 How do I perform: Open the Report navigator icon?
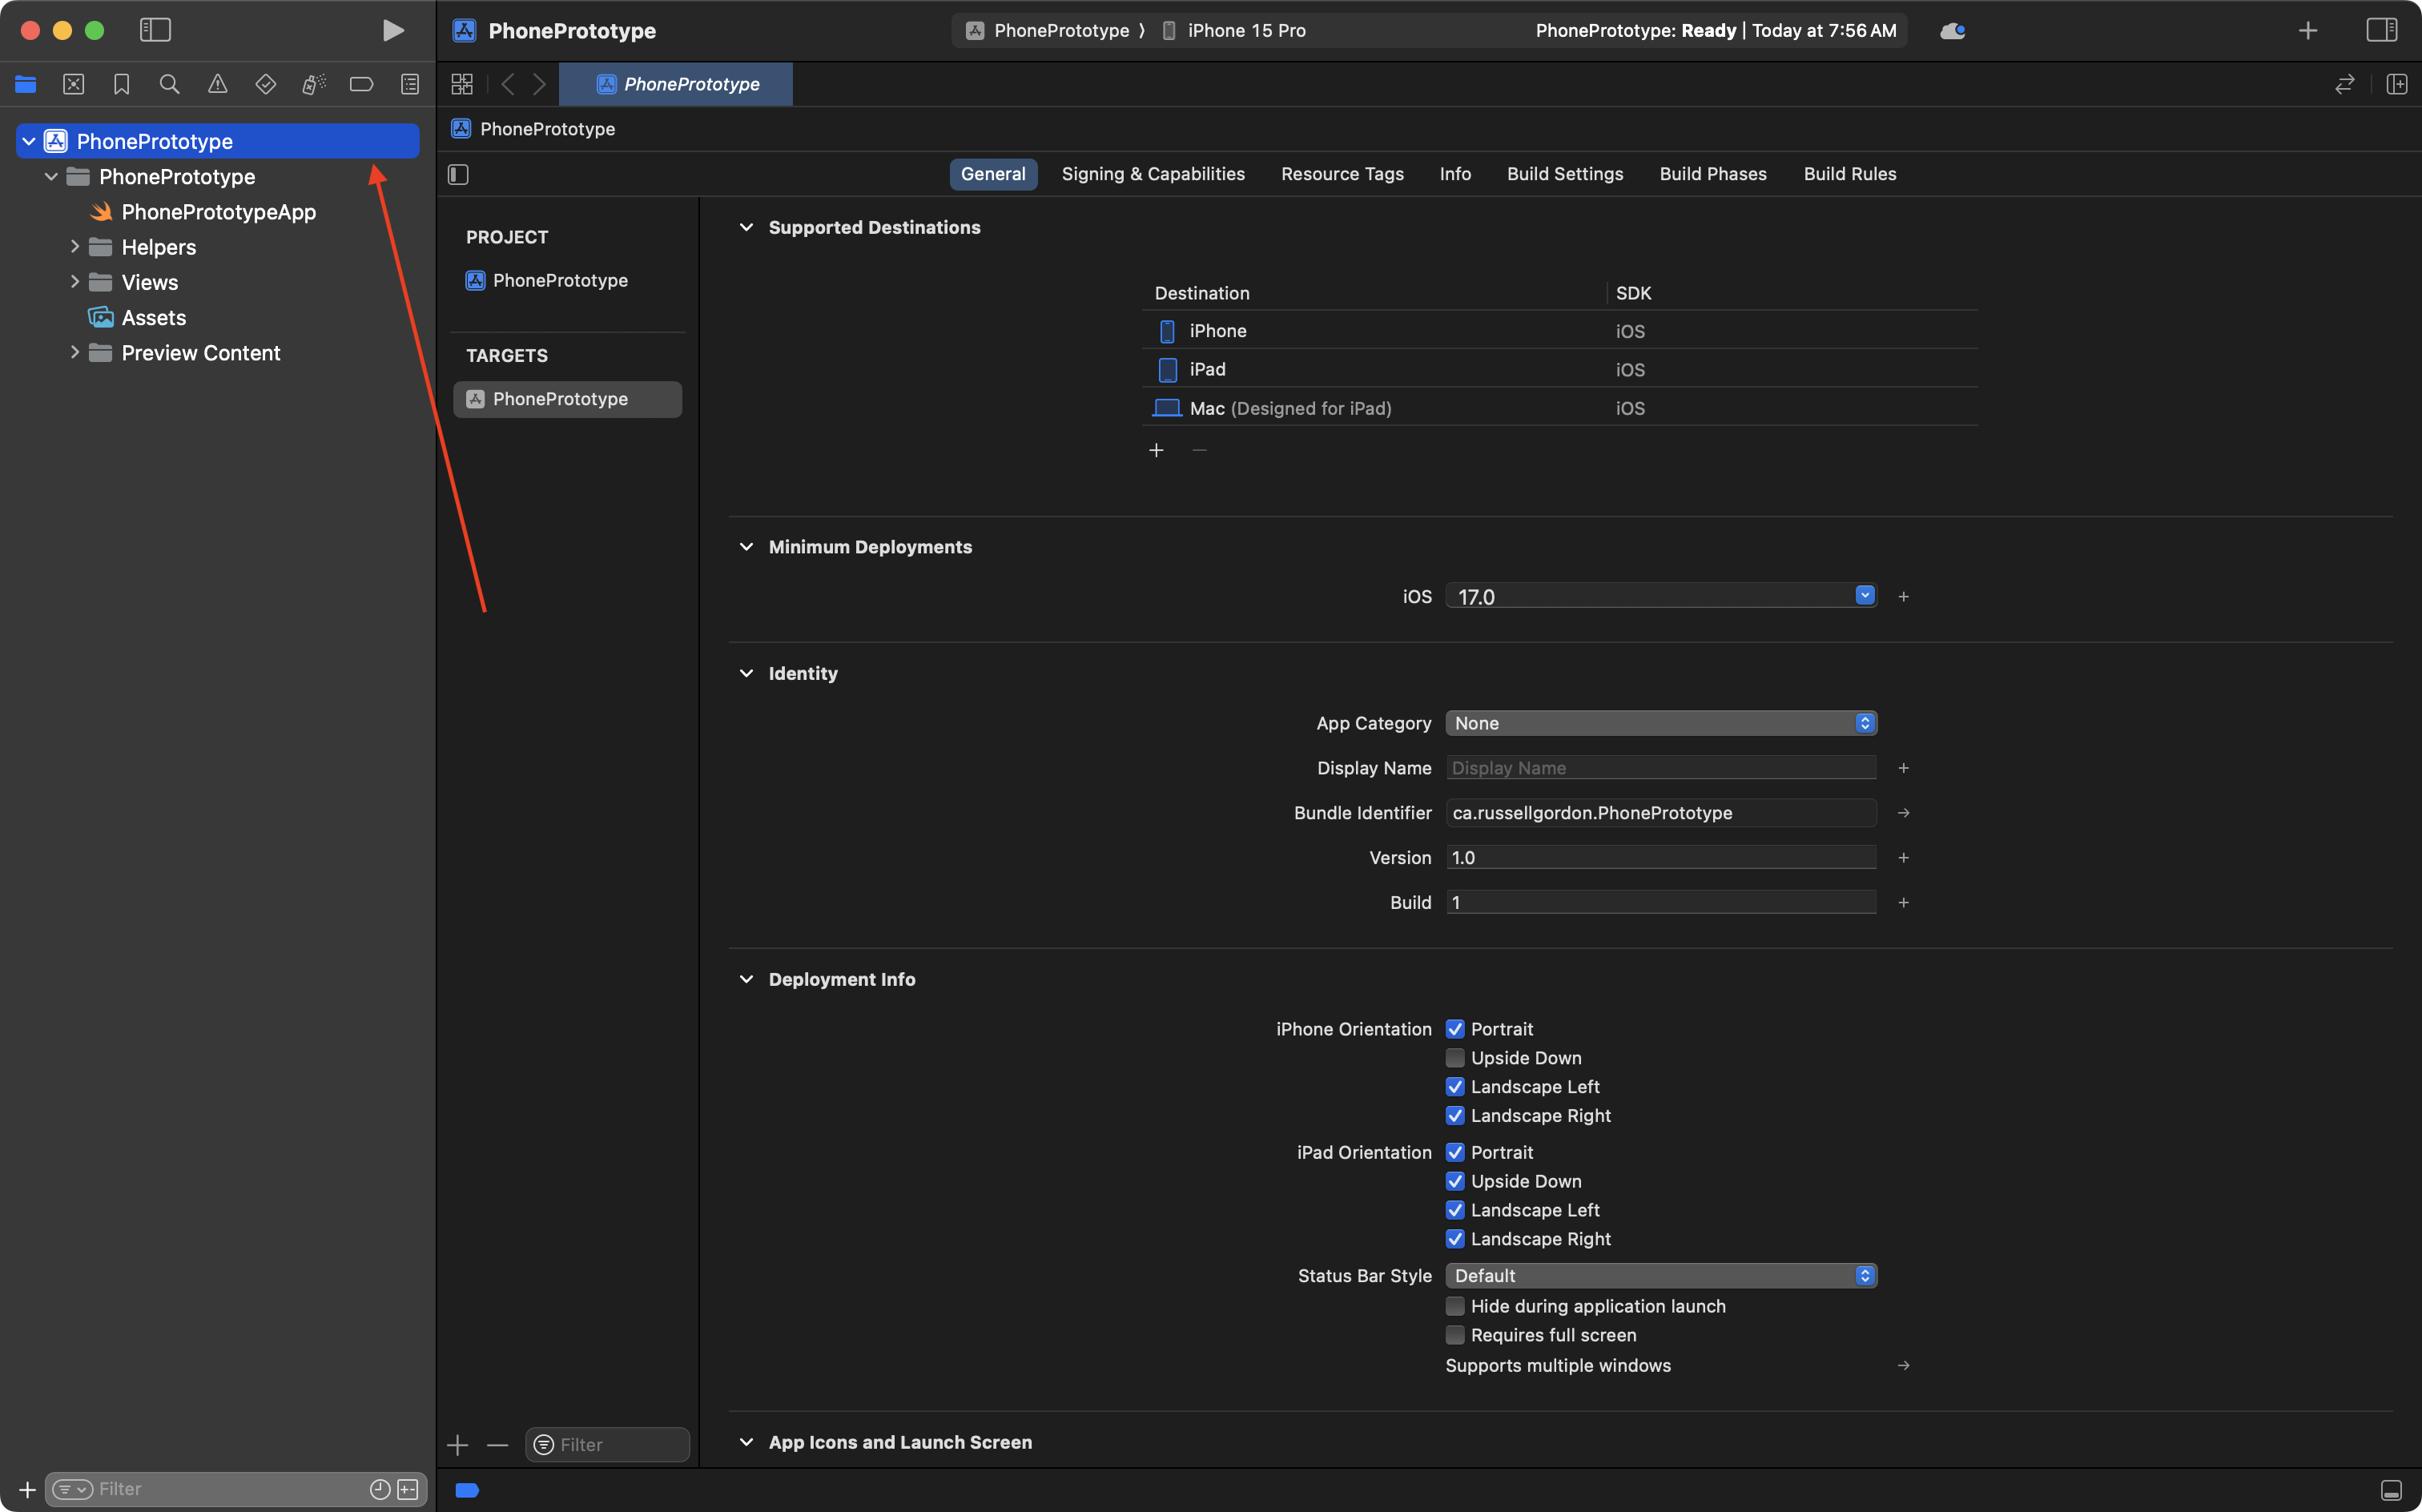click(409, 84)
